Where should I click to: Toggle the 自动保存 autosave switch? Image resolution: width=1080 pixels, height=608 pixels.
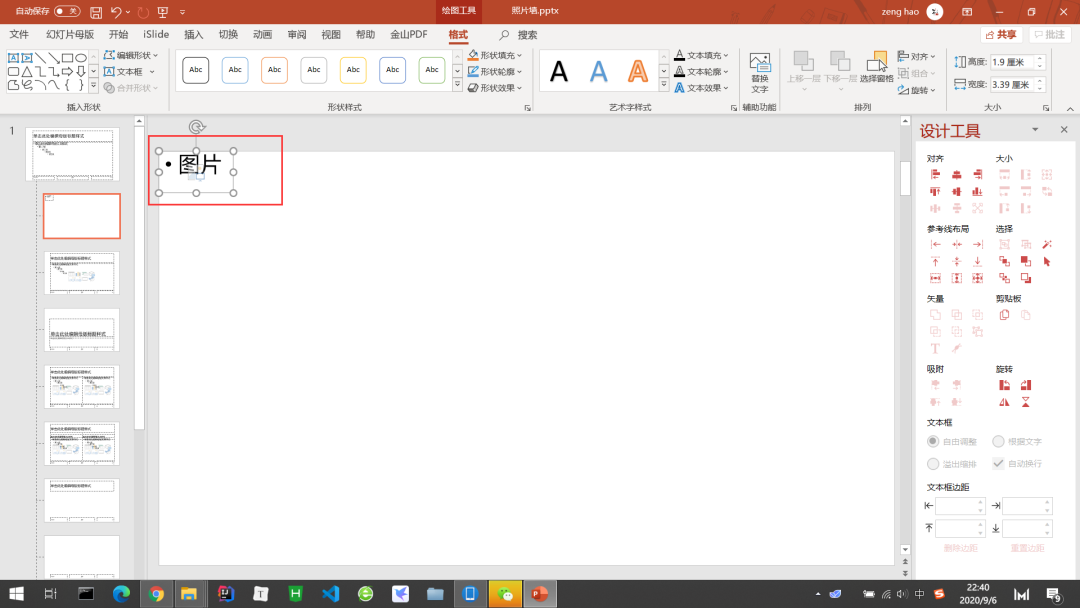pos(67,11)
